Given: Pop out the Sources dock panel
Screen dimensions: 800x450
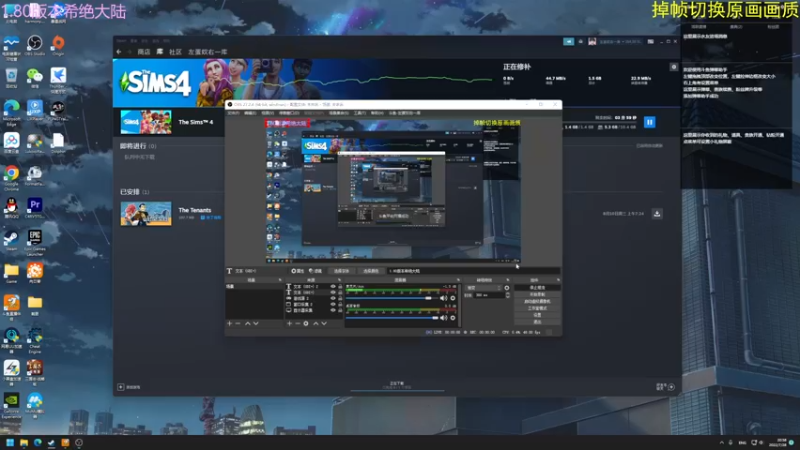Looking at the screenshot, I should coord(340,280).
